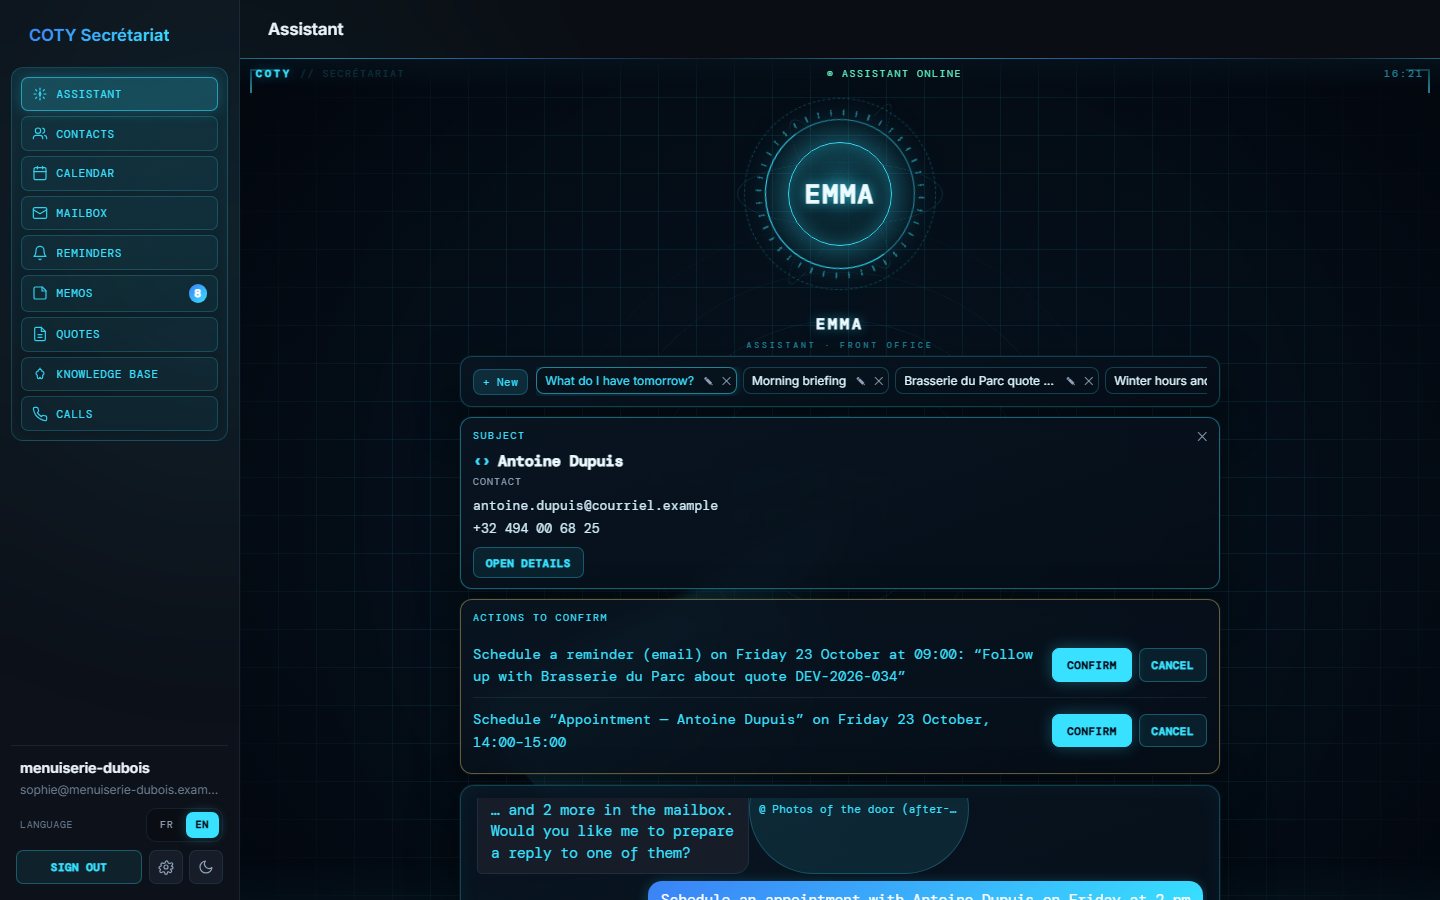Go to the Calendar page
The image size is (1440, 900).
[x=119, y=173]
